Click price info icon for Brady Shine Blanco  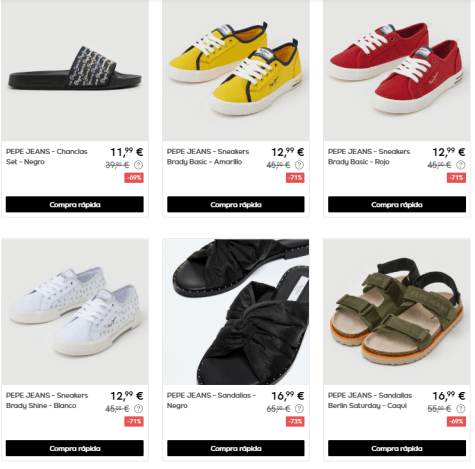tap(138, 408)
